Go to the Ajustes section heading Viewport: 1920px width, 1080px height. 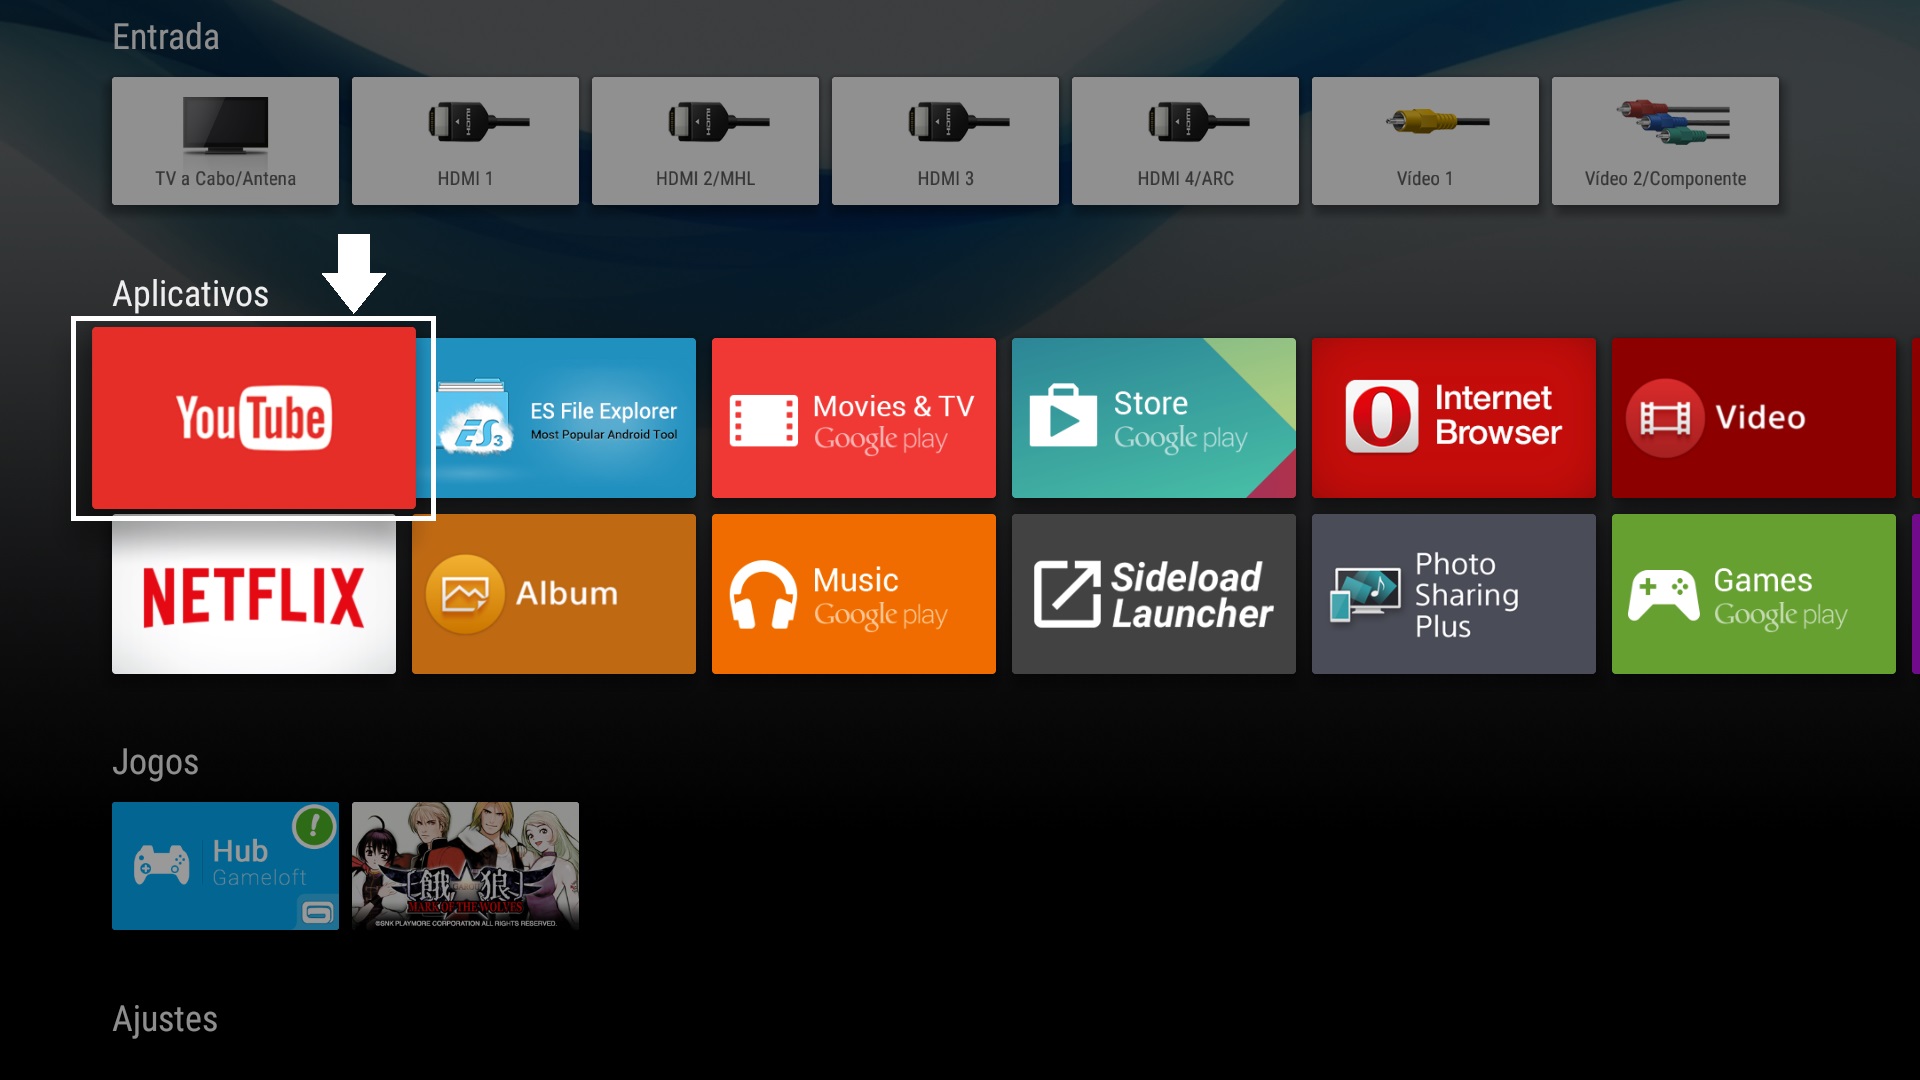pyautogui.click(x=165, y=1019)
